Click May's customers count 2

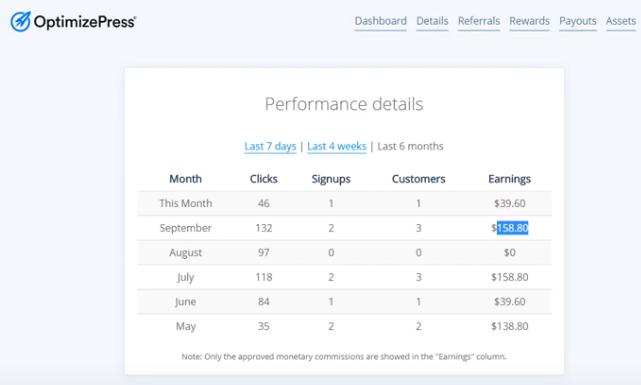(418, 326)
